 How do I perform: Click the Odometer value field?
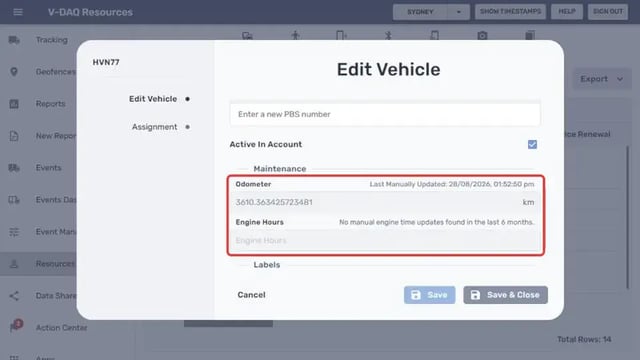385,202
